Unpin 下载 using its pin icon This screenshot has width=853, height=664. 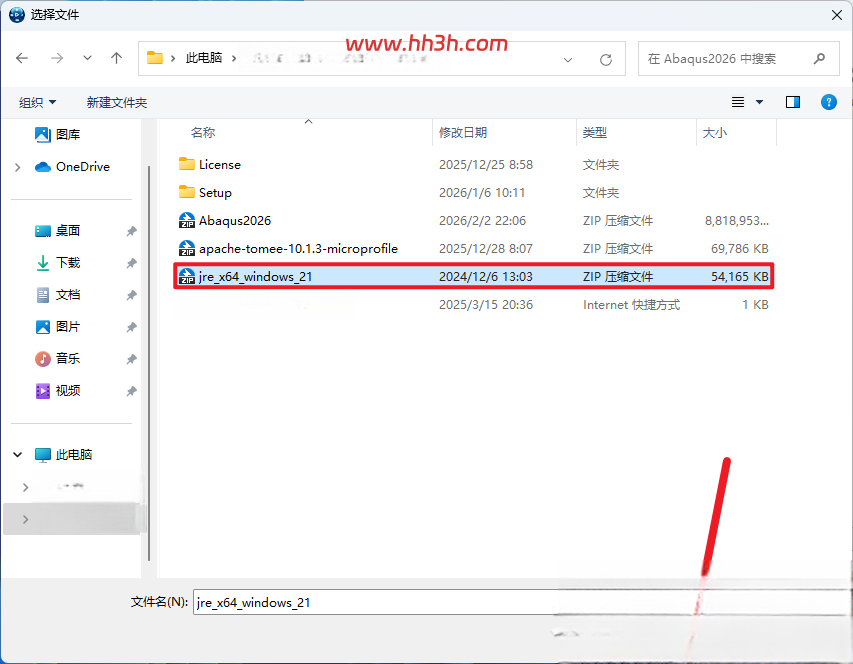131,263
